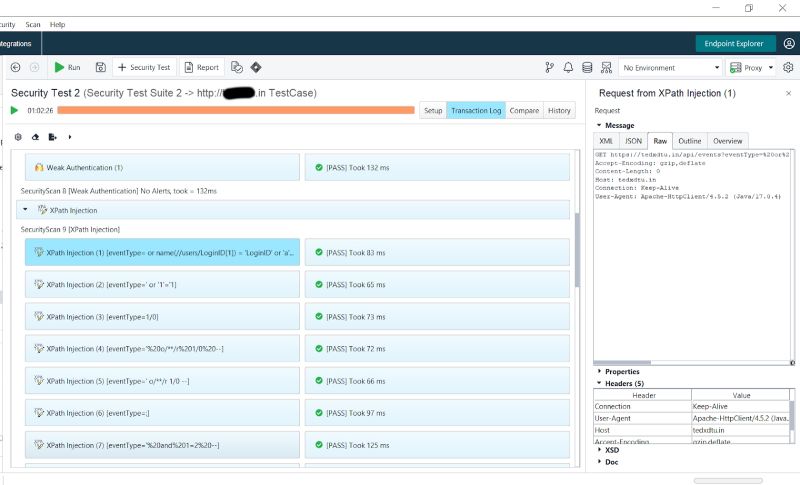
Task: Select XPath Injection (1) row
Action: (x=162, y=252)
